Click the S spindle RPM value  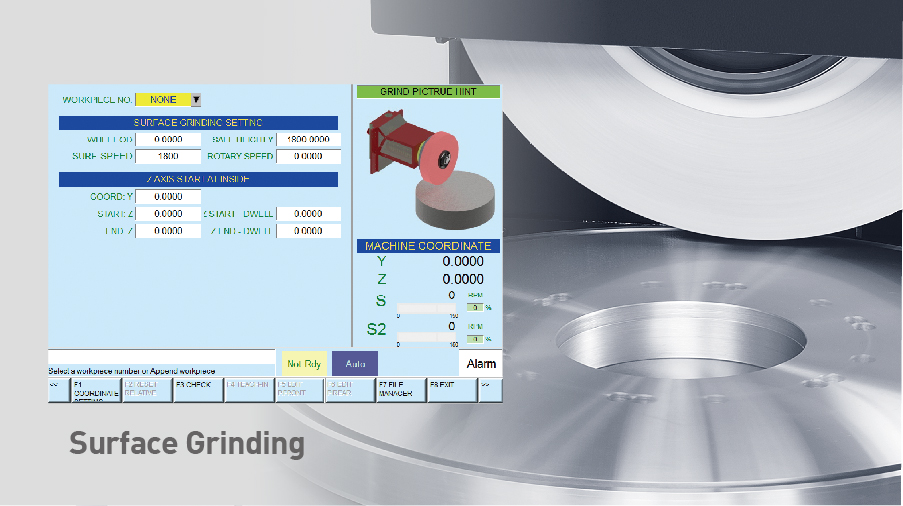(x=452, y=295)
